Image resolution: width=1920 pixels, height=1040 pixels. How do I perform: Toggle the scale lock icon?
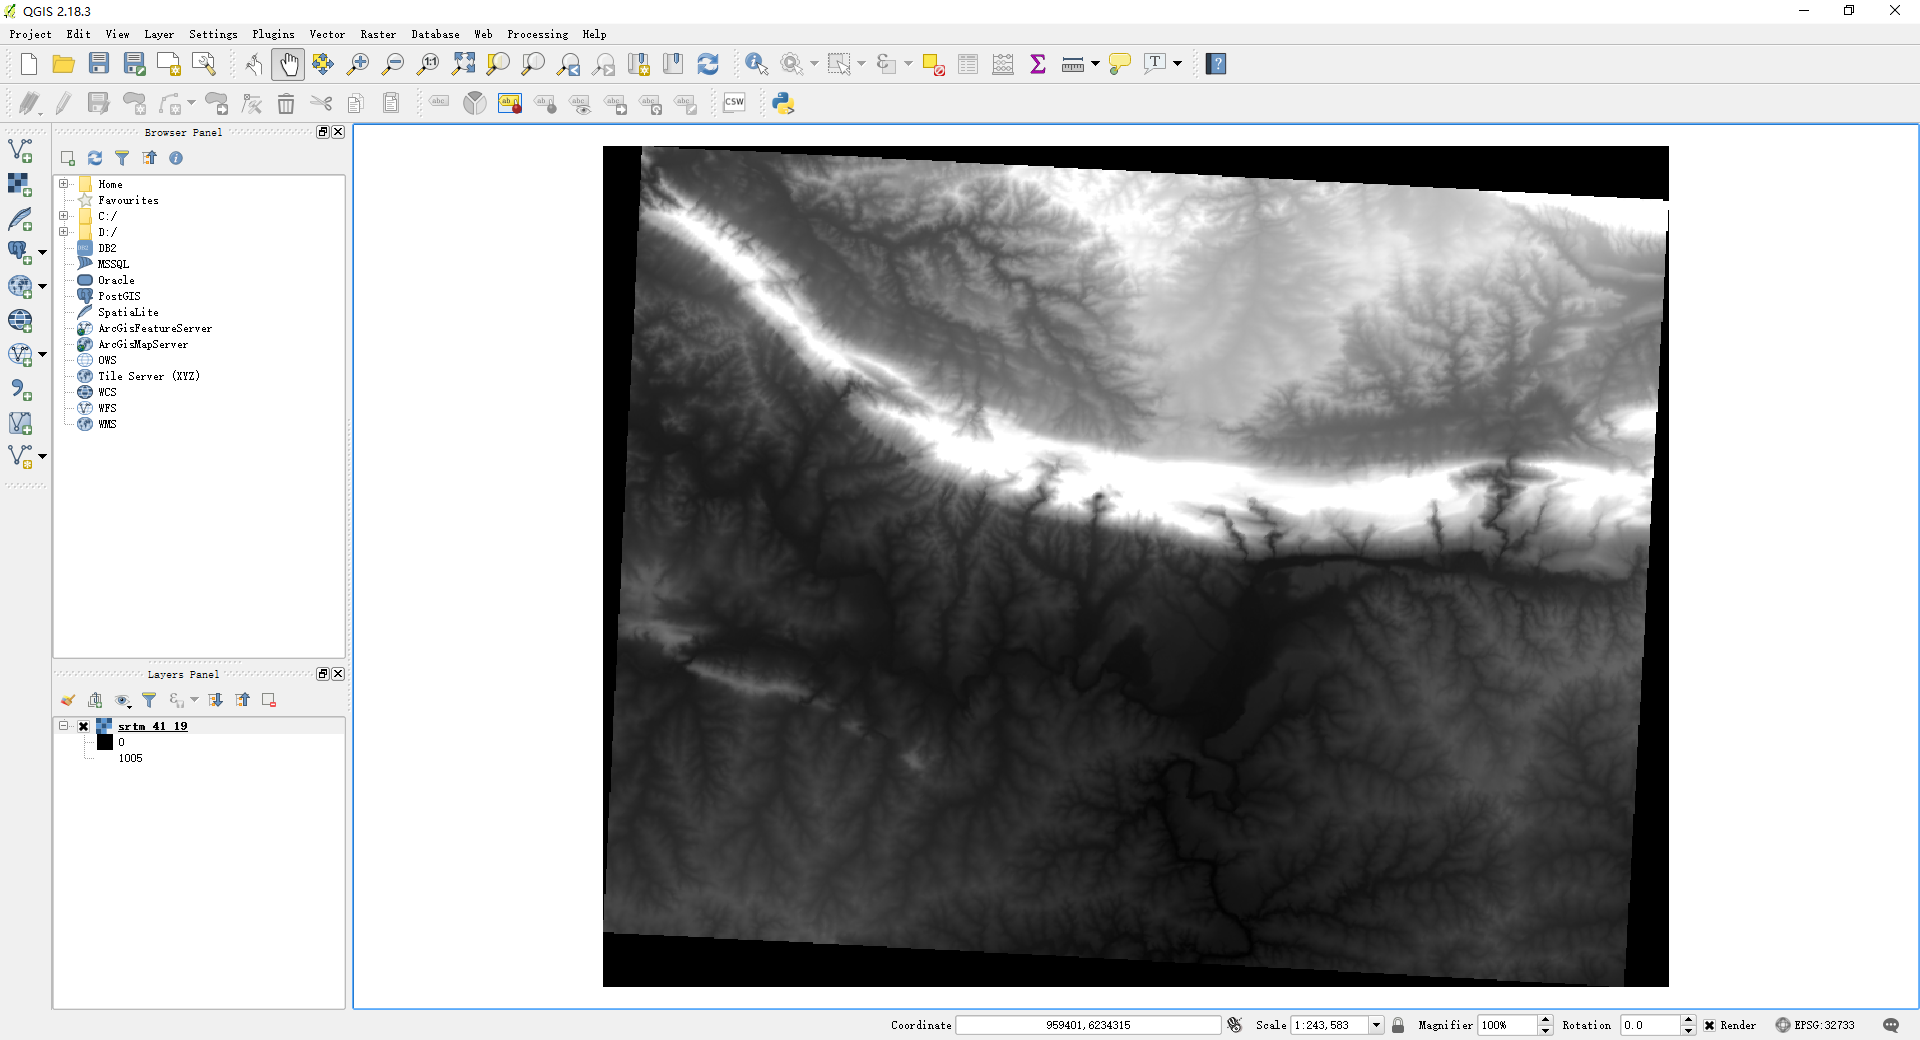[x=1398, y=1025]
